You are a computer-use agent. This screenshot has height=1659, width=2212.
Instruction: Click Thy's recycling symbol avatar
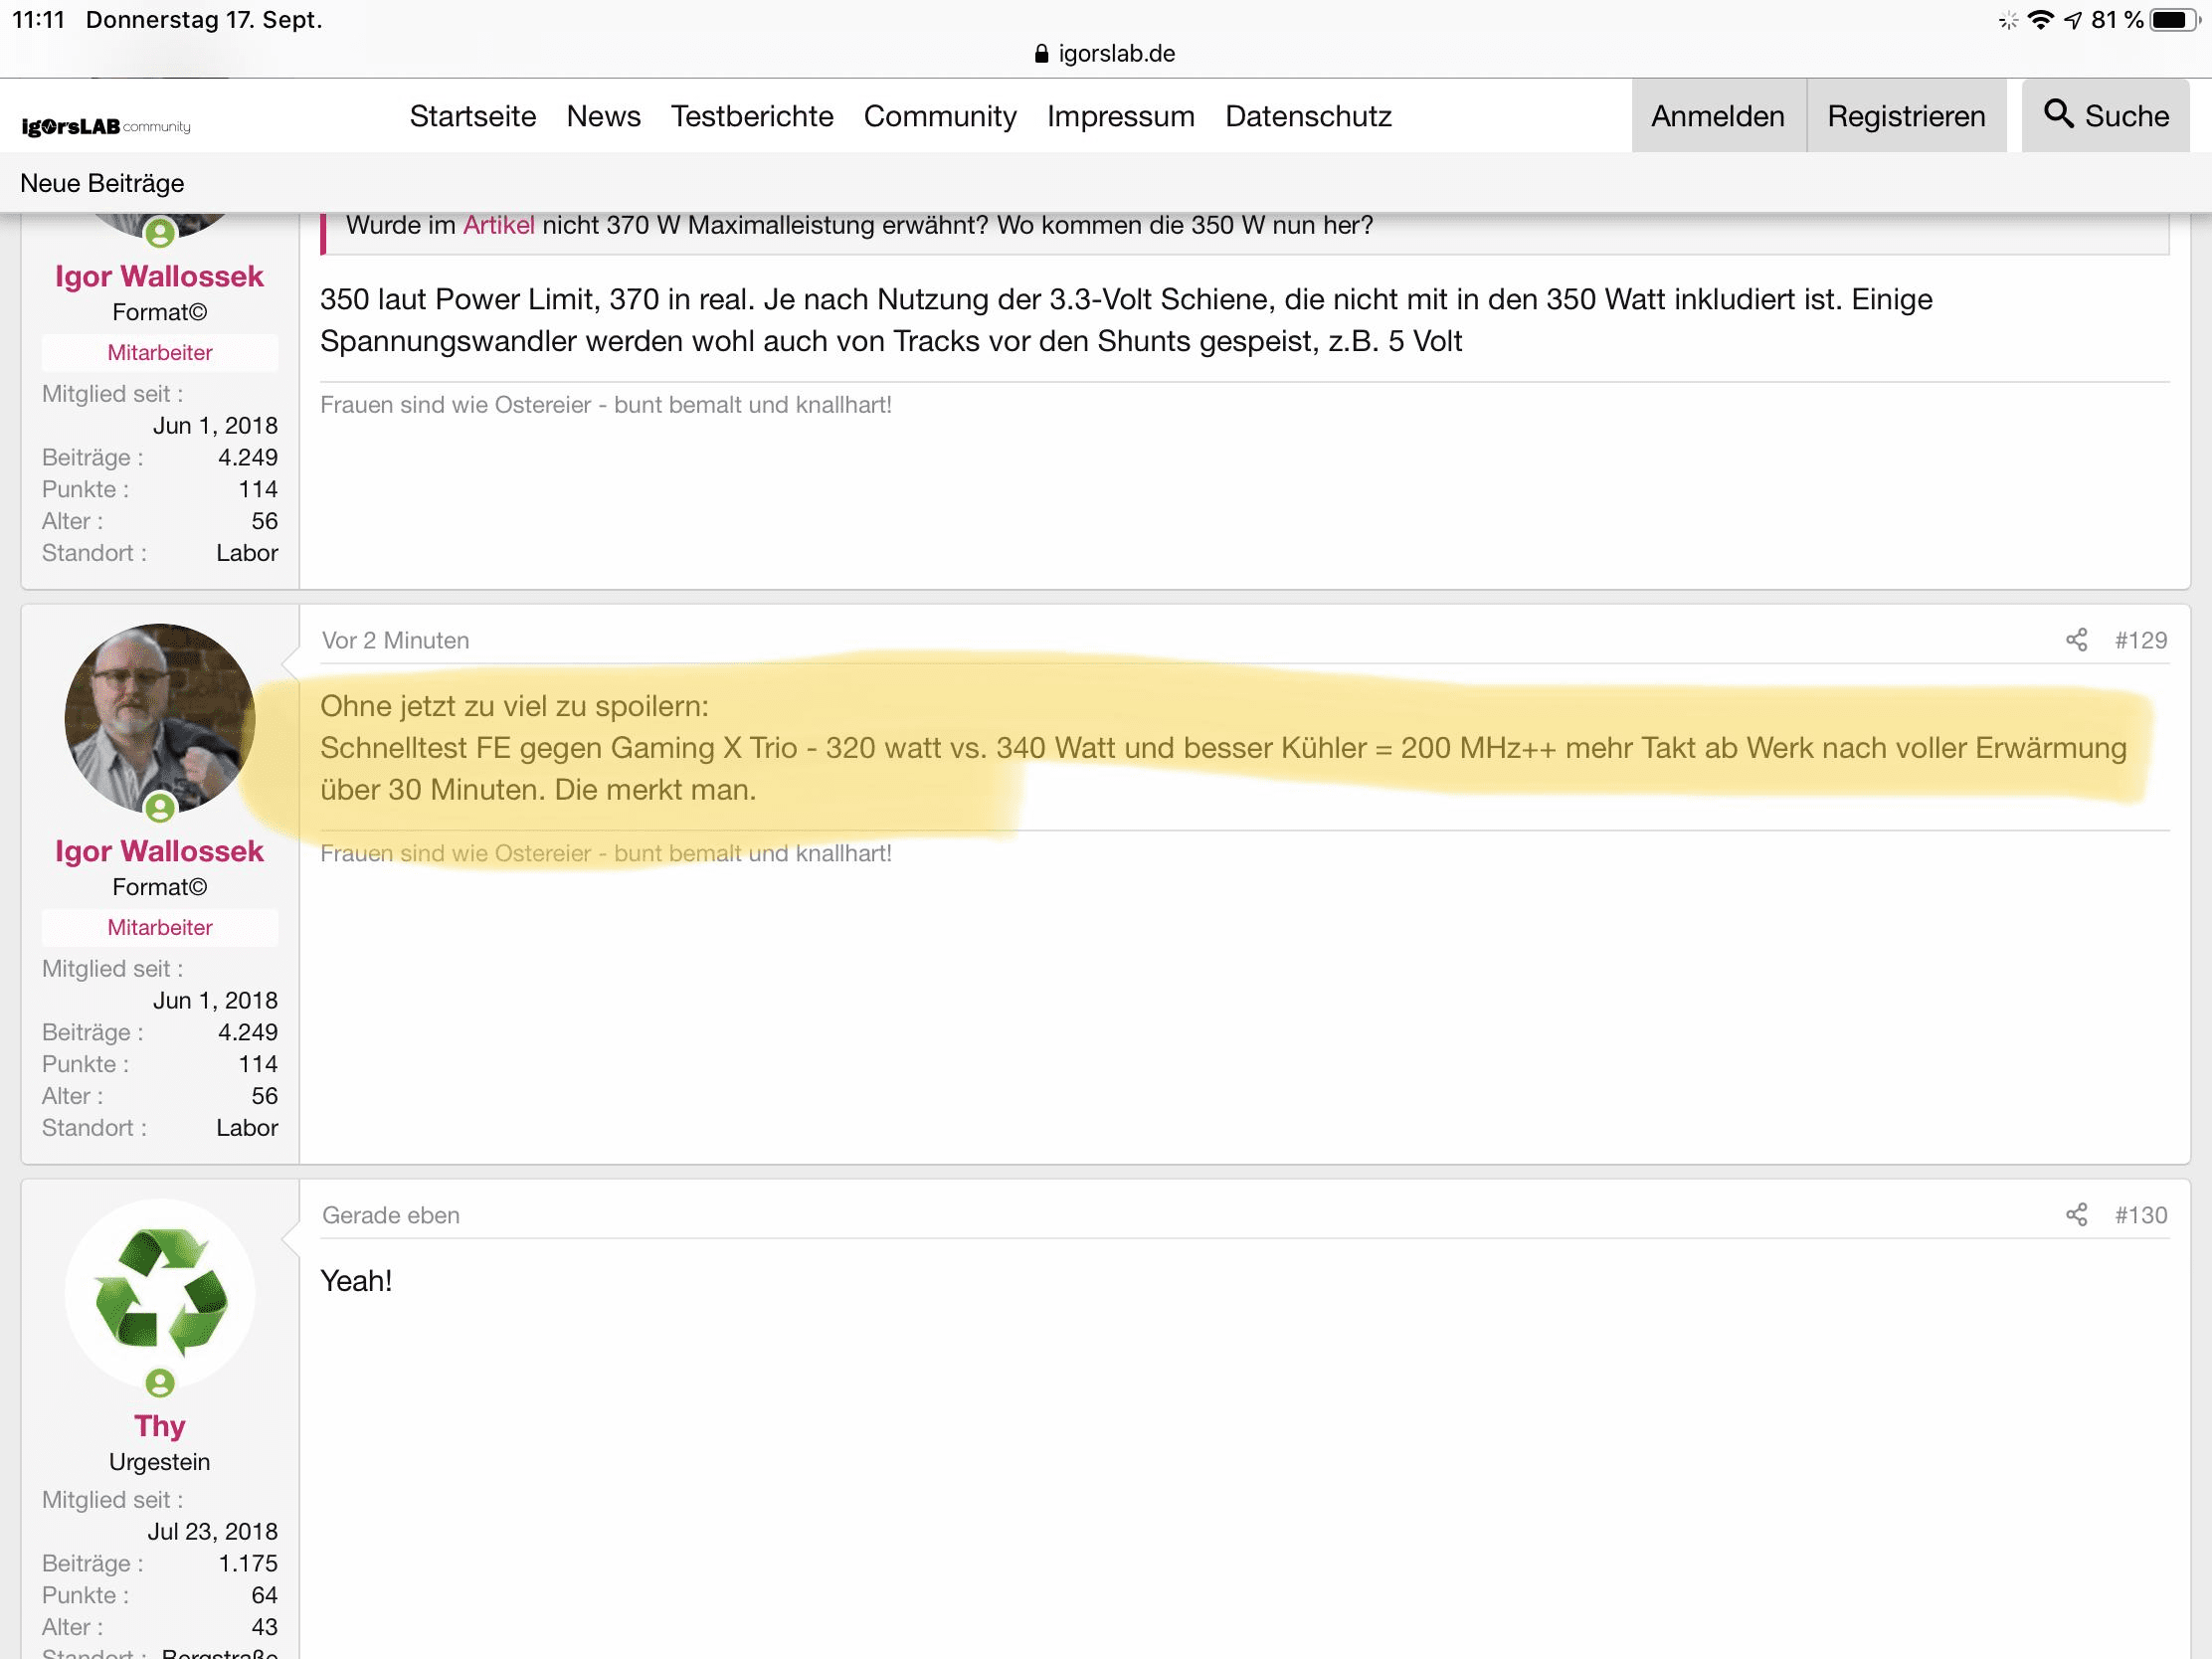click(x=160, y=1290)
